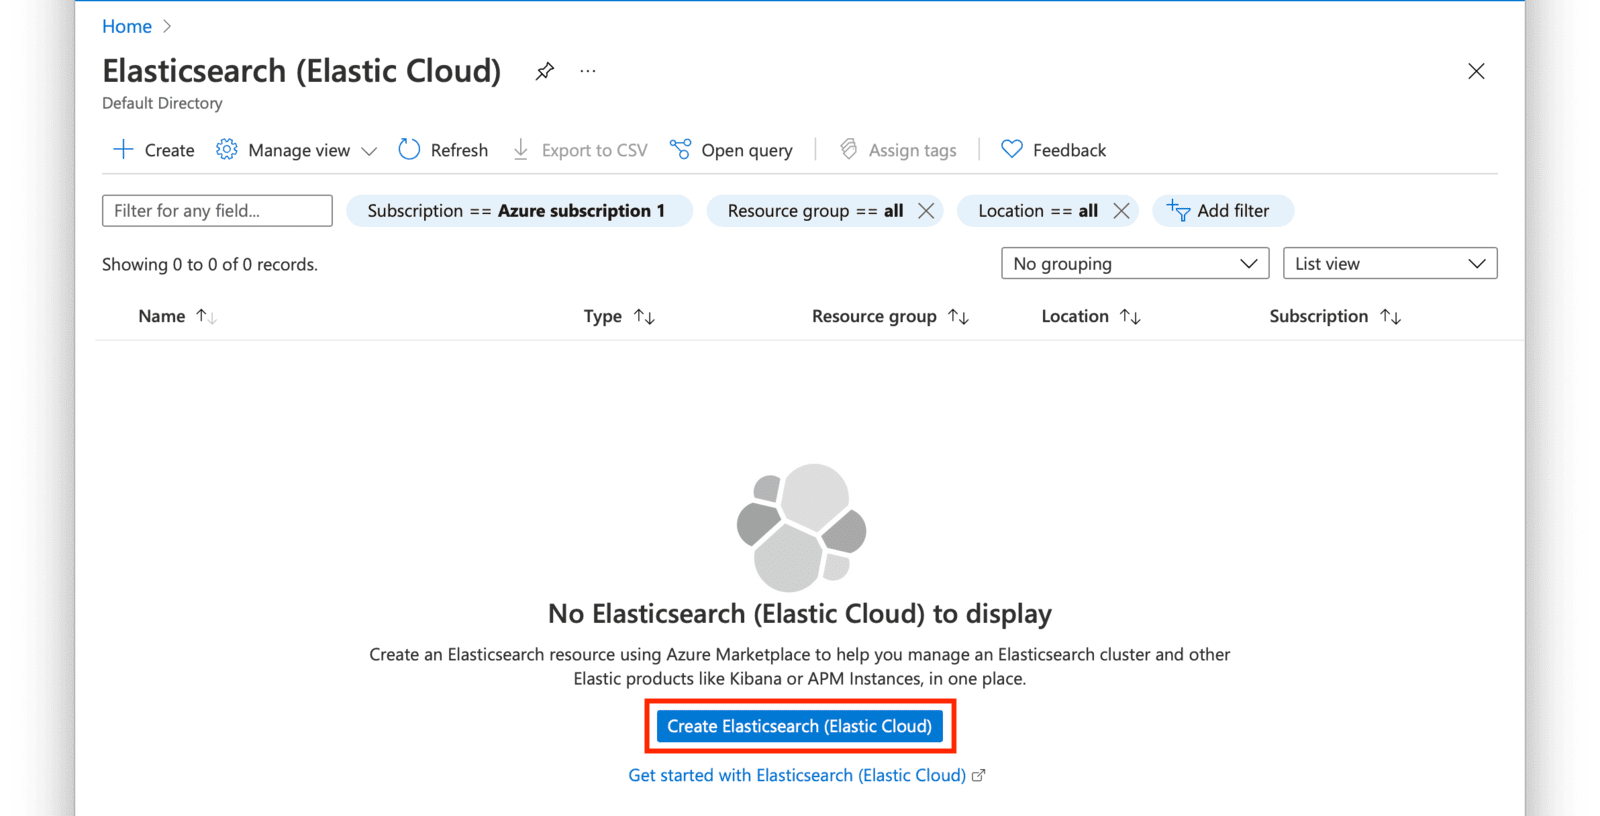Sort by Name column

[x=177, y=316]
